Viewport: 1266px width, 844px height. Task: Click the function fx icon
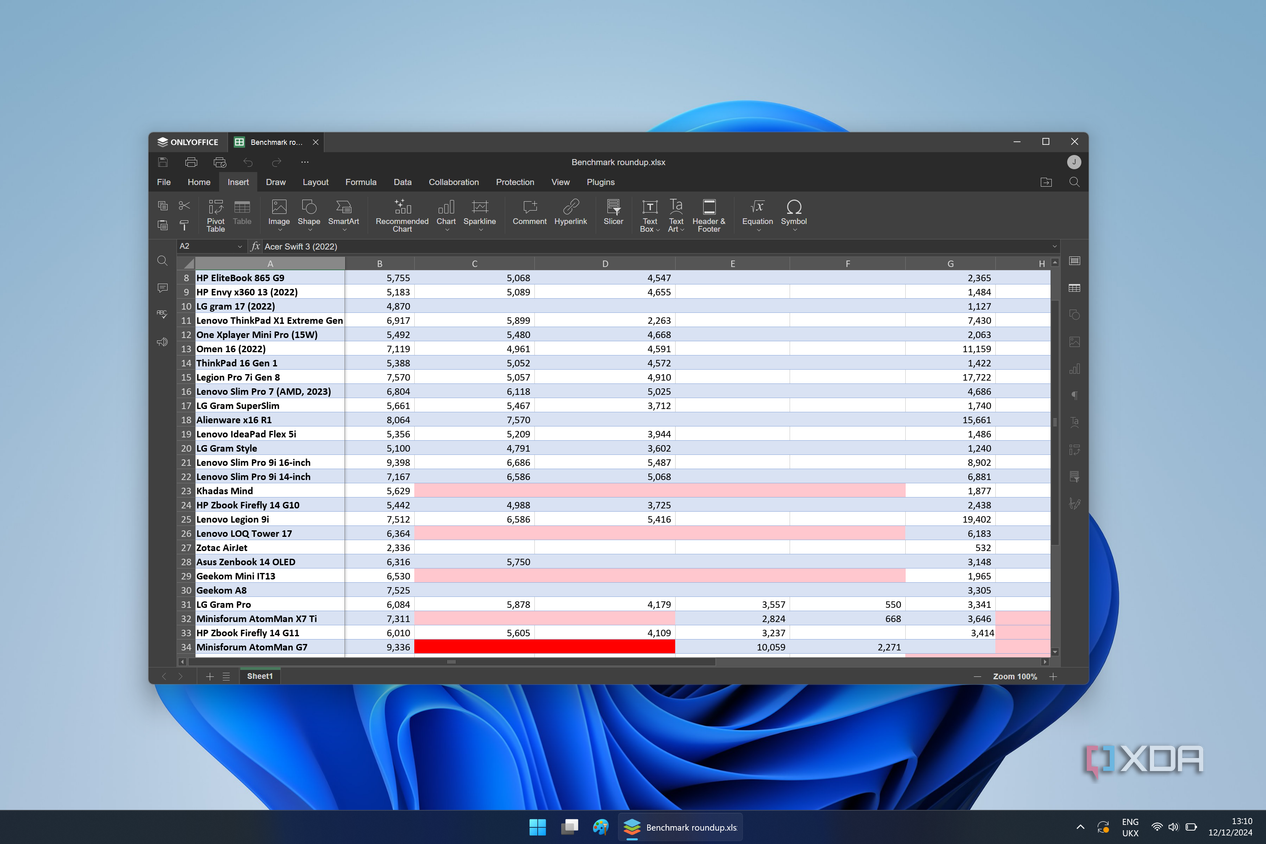pyautogui.click(x=256, y=246)
